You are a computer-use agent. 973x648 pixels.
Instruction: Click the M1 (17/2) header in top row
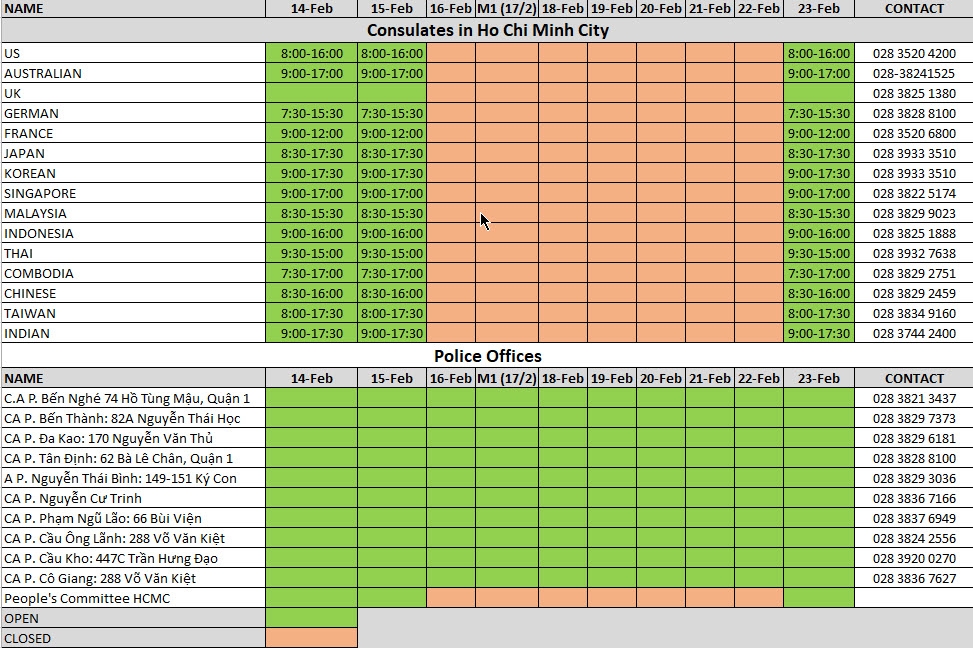coord(506,9)
